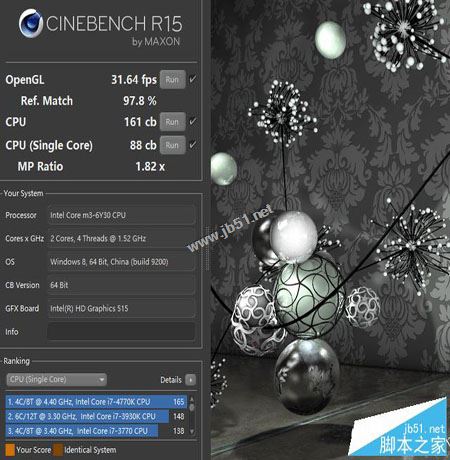Click the Cinebench logo sphere icon
The height and width of the screenshot is (460, 450).
pos(31,23)
